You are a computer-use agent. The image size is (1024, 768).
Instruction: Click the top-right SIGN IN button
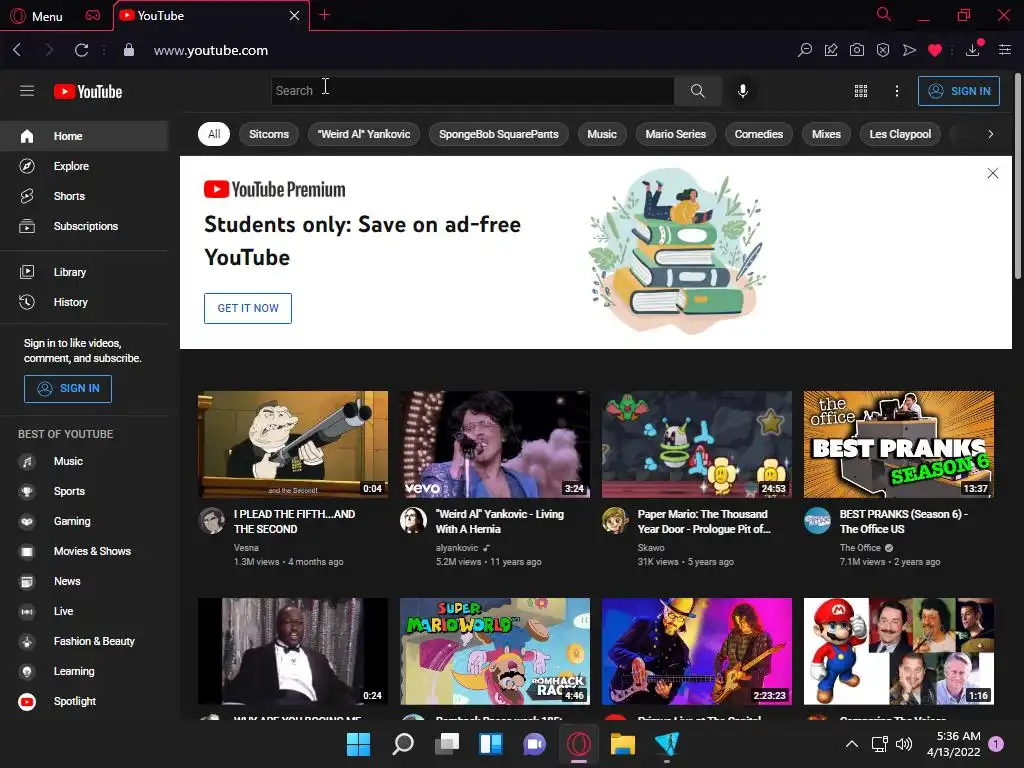(x=959, y=91)
